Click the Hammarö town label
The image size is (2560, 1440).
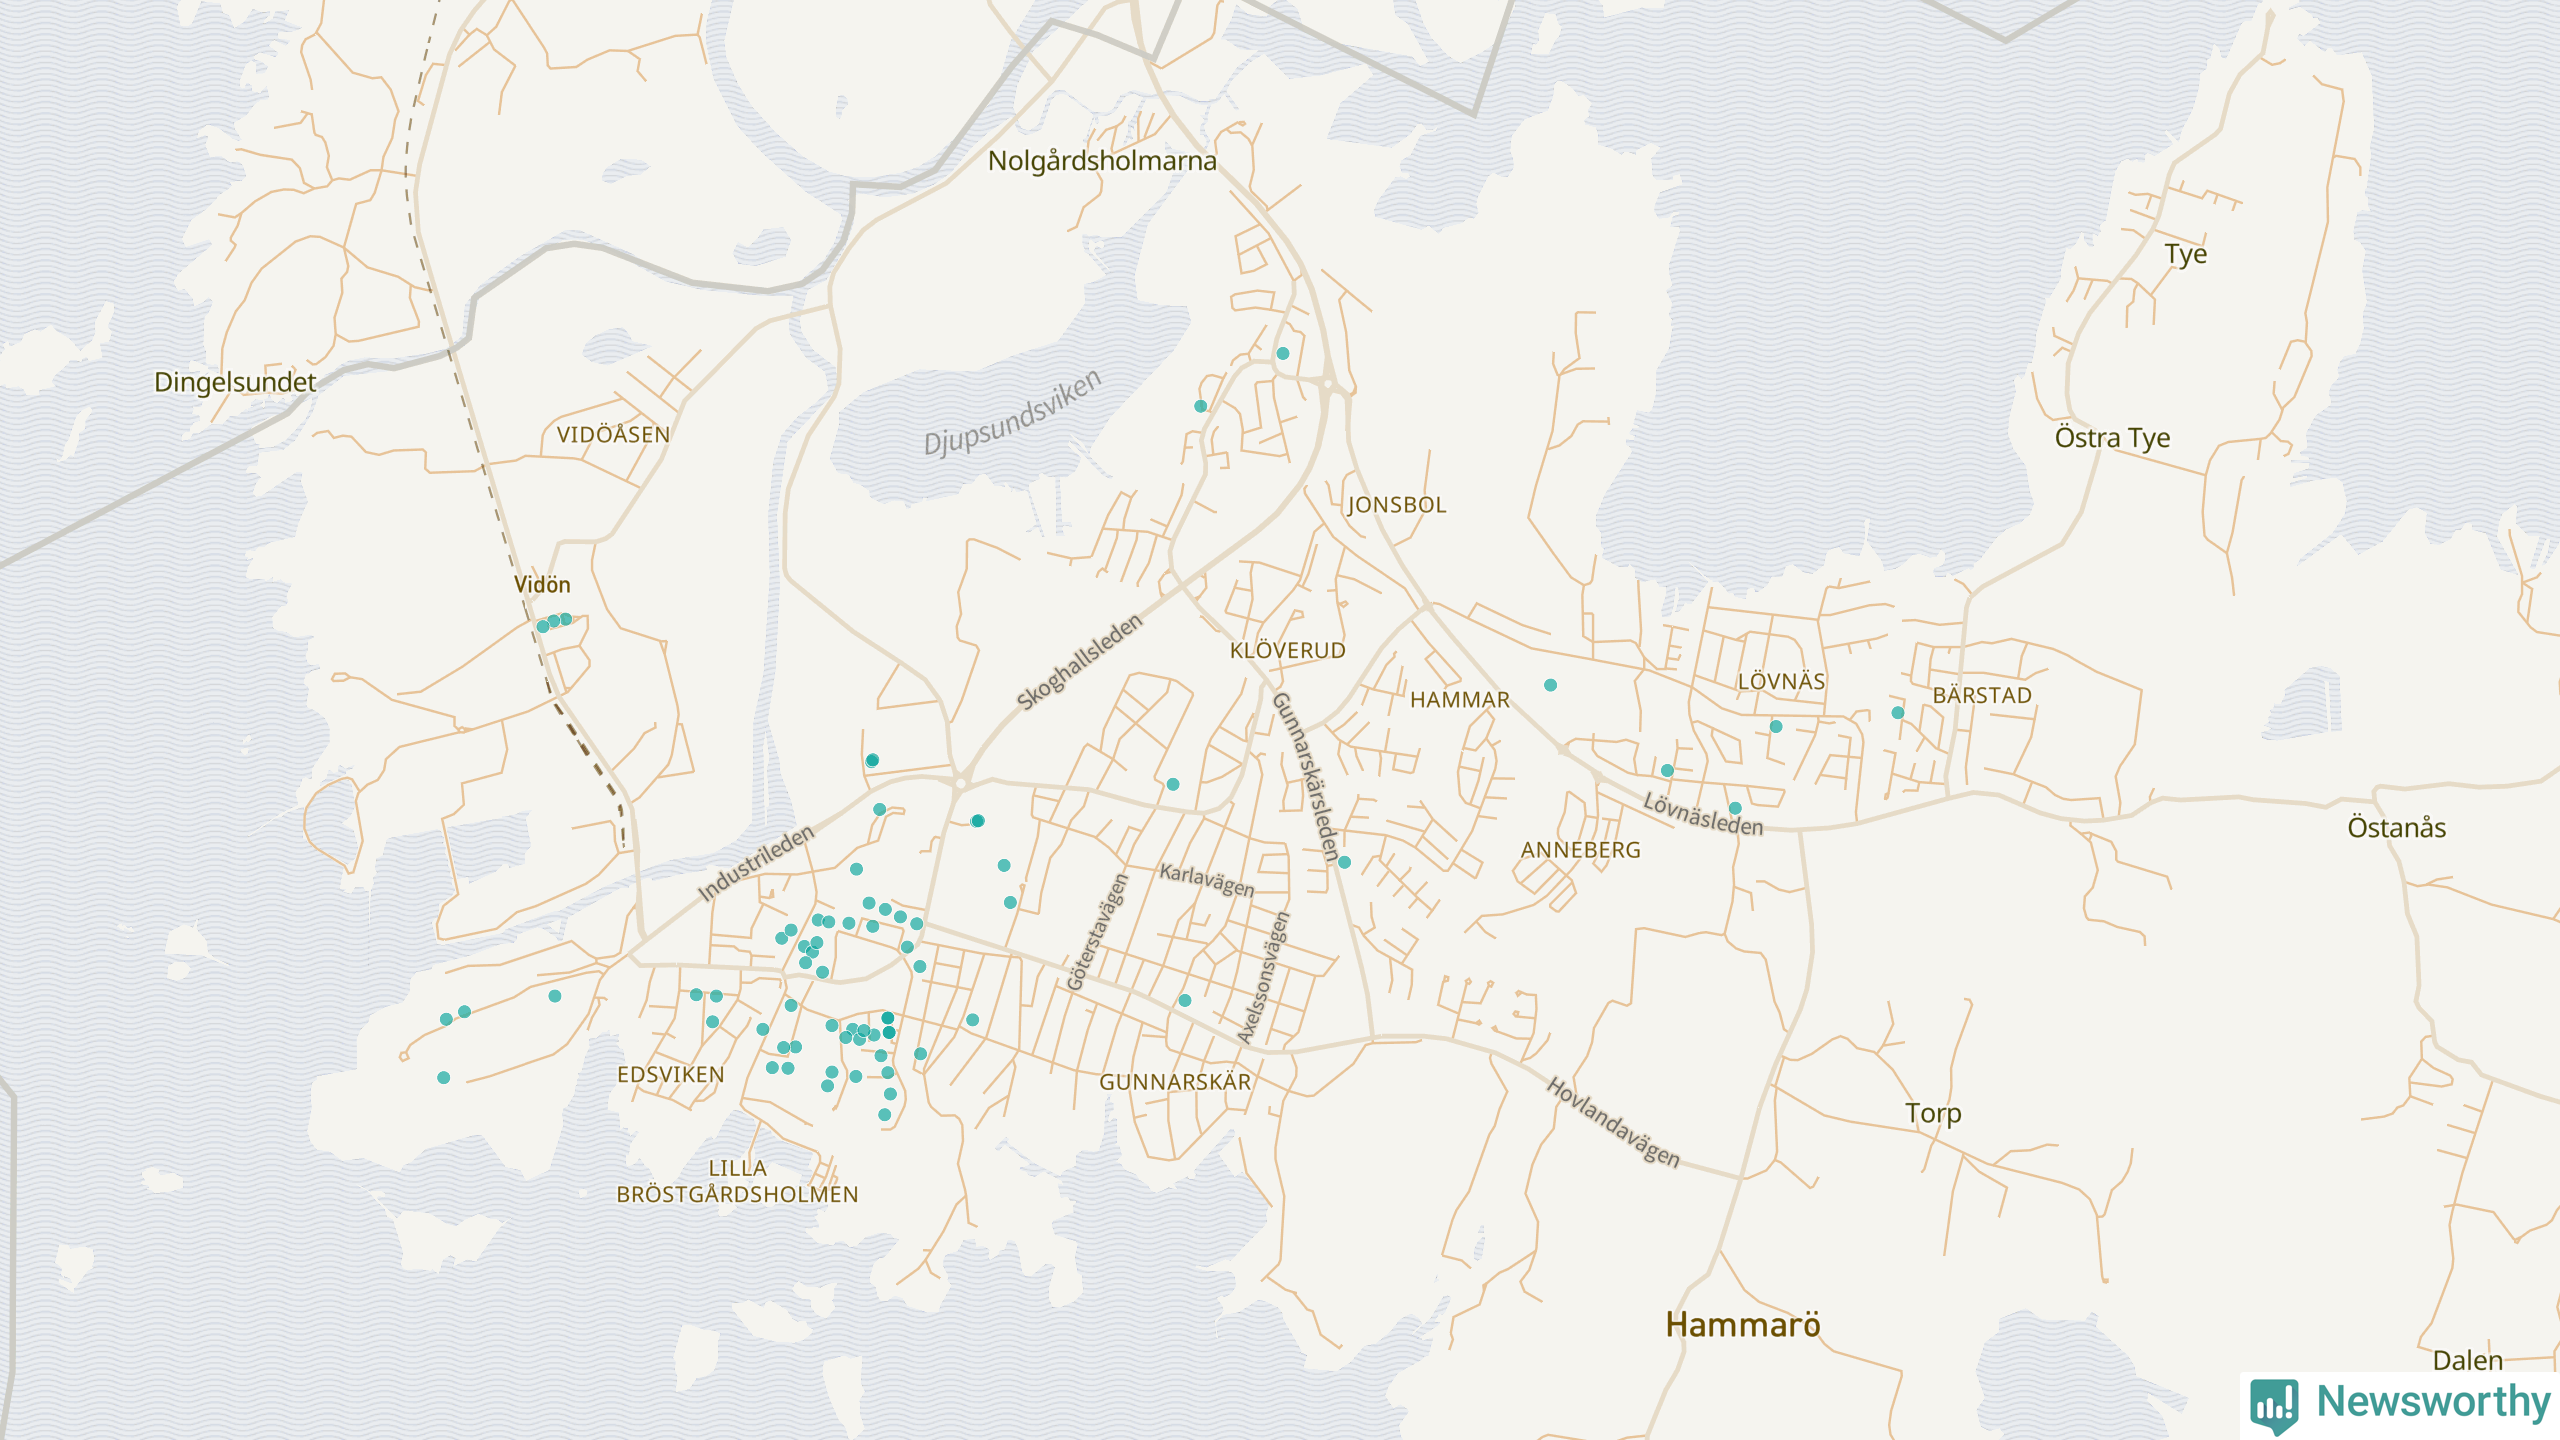click(x=1742, y=1324)
